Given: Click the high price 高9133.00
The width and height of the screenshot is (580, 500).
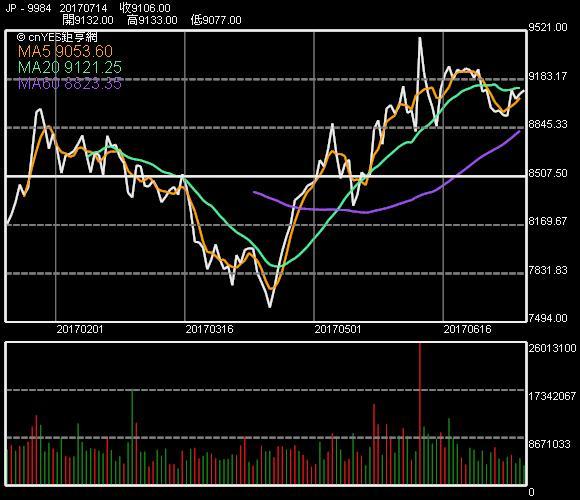Looking at the screenshot, I should [152, 20].
